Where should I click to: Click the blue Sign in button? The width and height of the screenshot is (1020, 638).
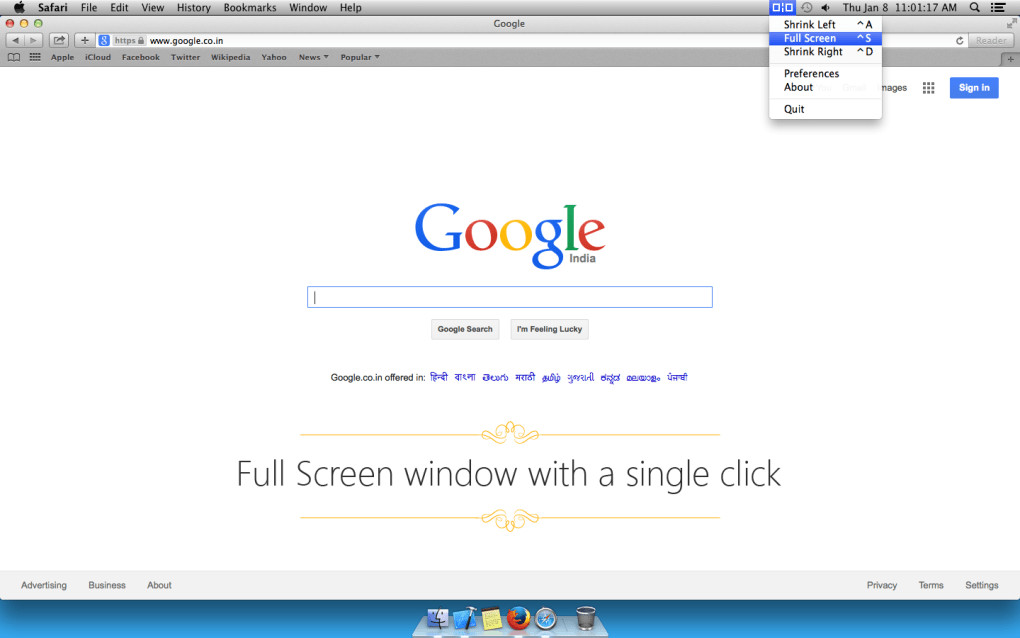[974, 88]
